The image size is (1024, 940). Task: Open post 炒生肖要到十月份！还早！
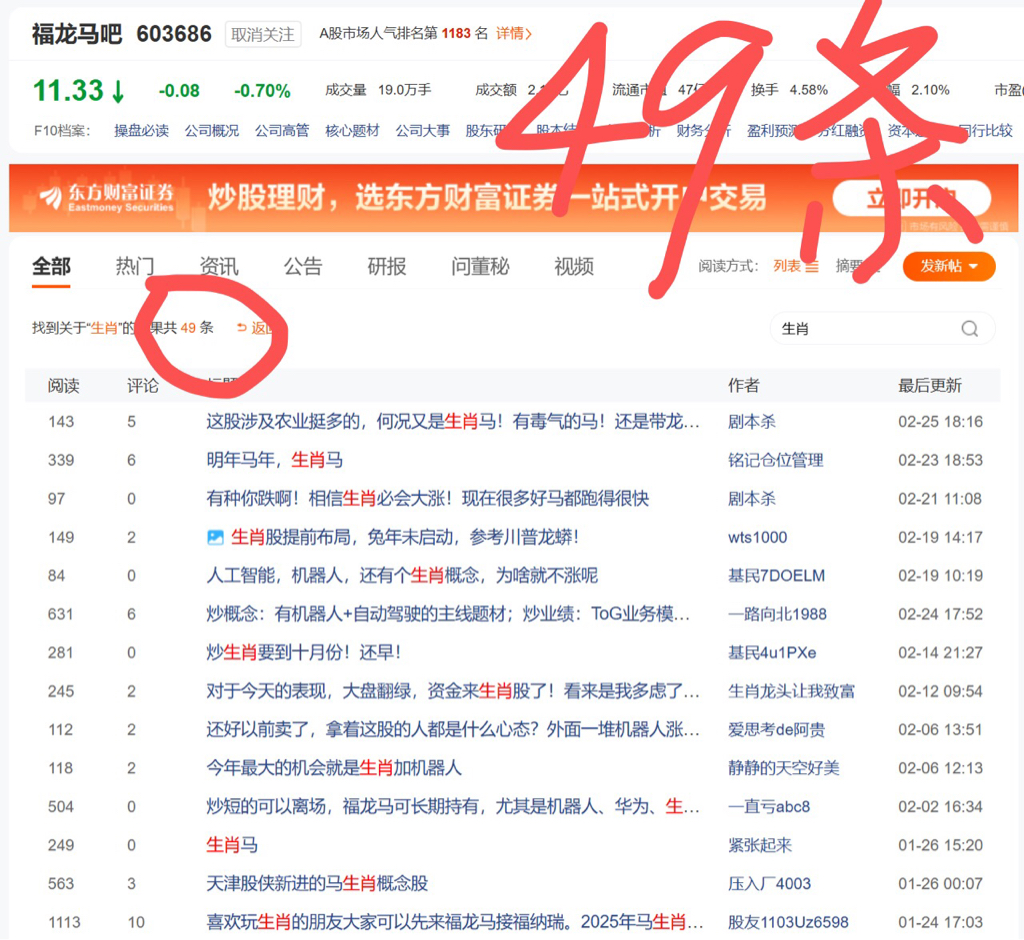click(304, 653)
